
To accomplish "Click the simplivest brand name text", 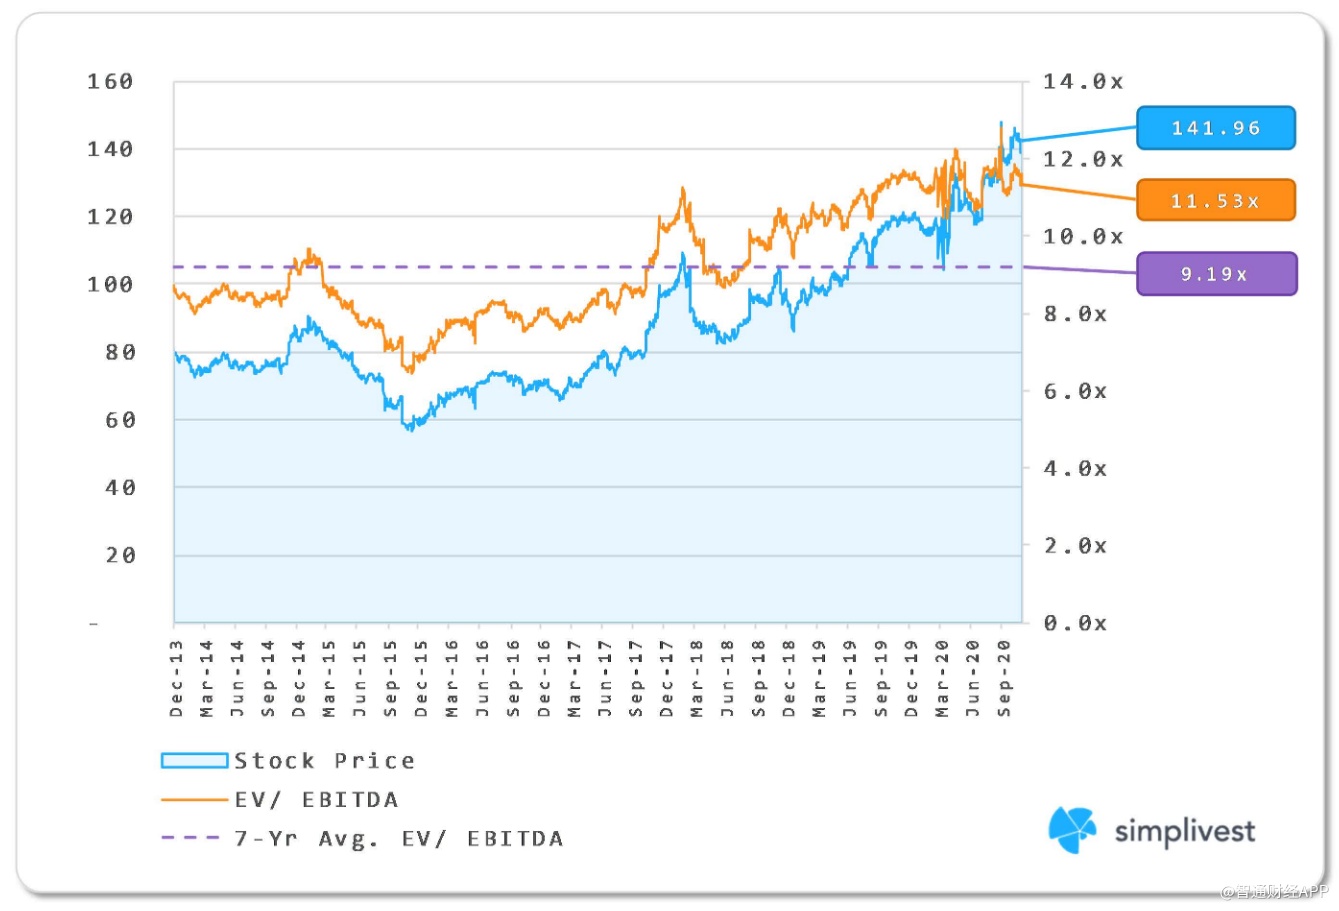I will click(1184, 831).
